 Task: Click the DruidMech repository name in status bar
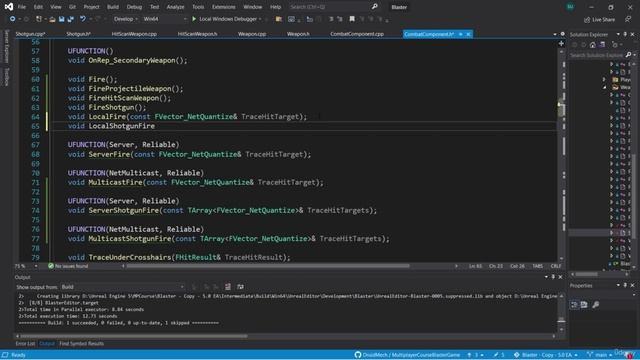(411, 355)
